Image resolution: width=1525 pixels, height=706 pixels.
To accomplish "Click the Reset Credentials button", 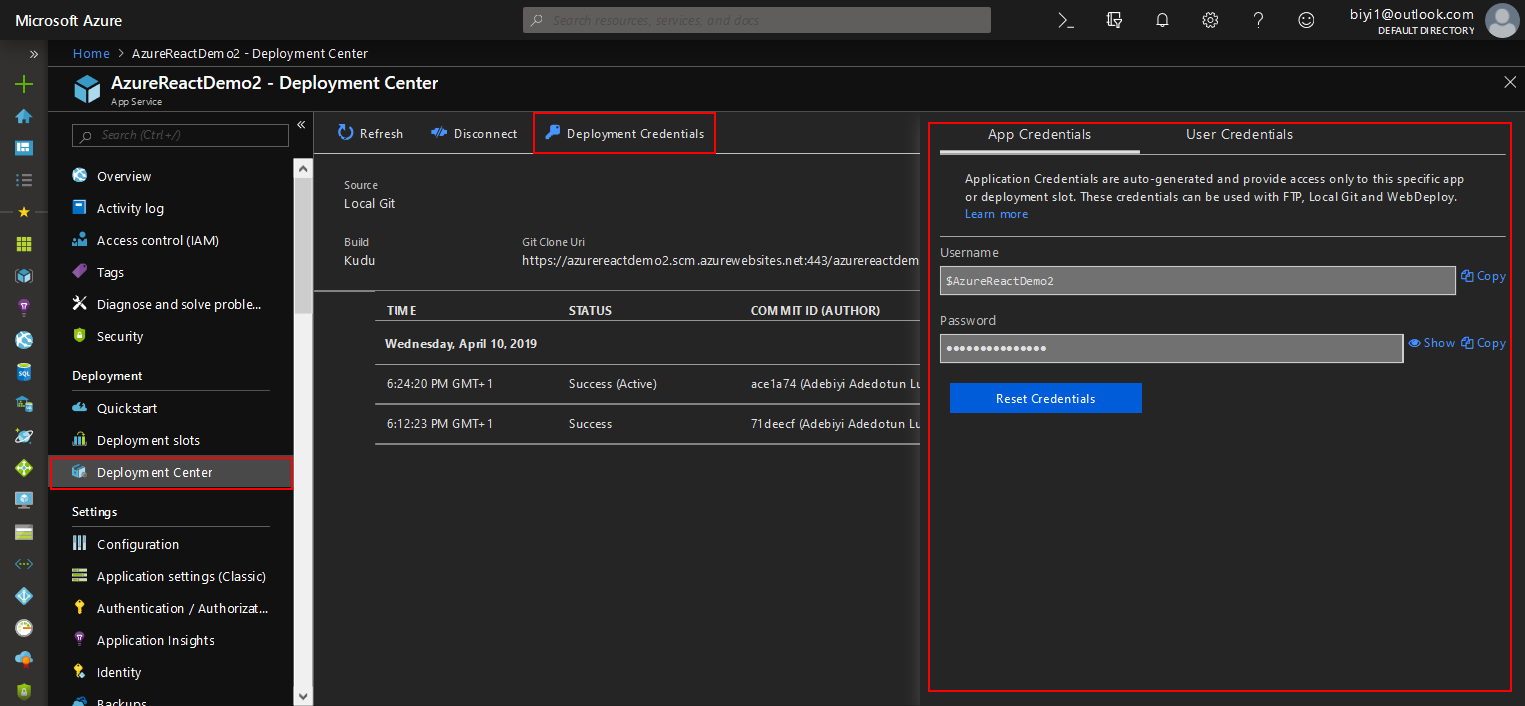I will point(1045,398).
